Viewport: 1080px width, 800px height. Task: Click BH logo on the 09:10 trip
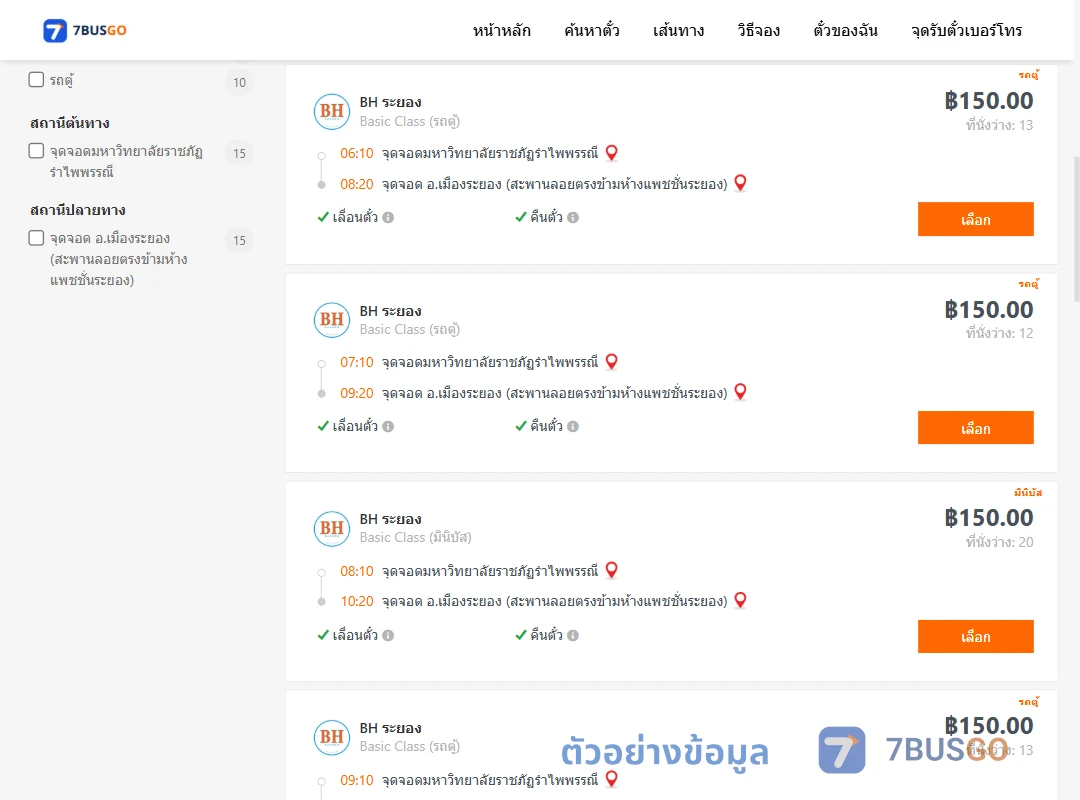click(332, 737)
